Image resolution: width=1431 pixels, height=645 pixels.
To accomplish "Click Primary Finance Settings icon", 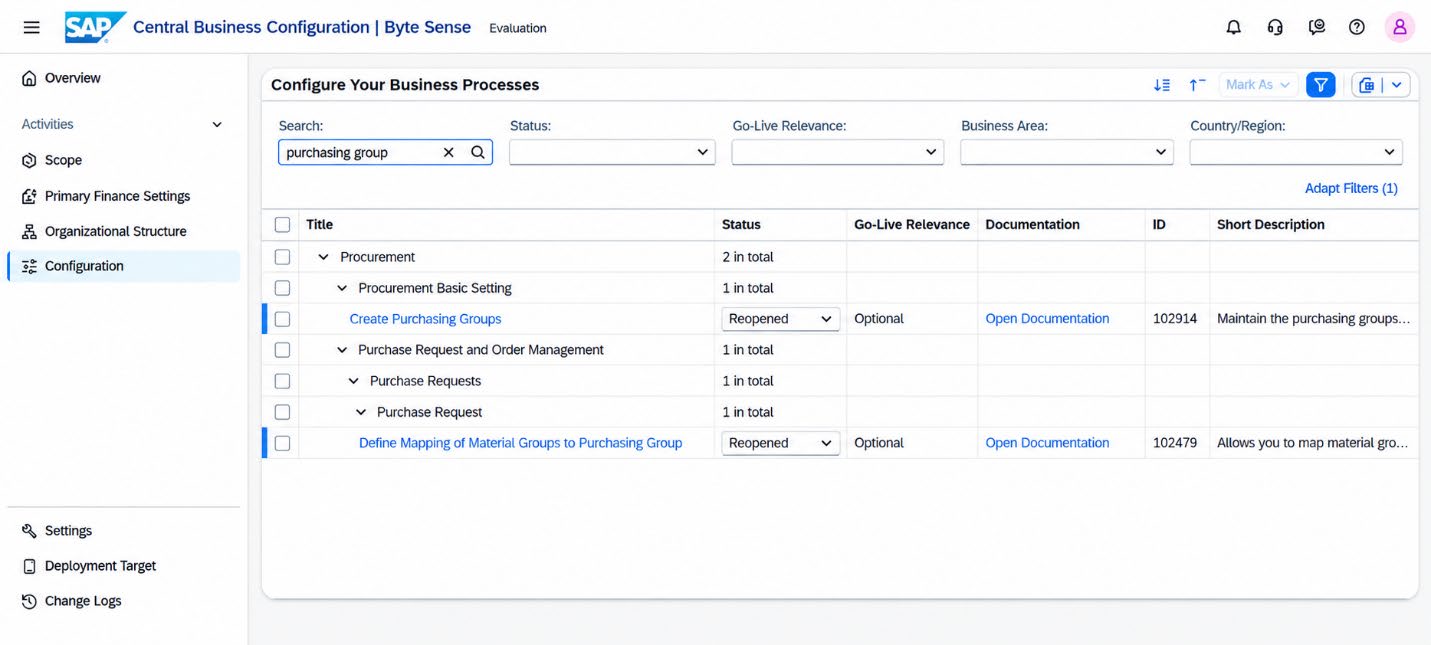I will click(29, 196).
